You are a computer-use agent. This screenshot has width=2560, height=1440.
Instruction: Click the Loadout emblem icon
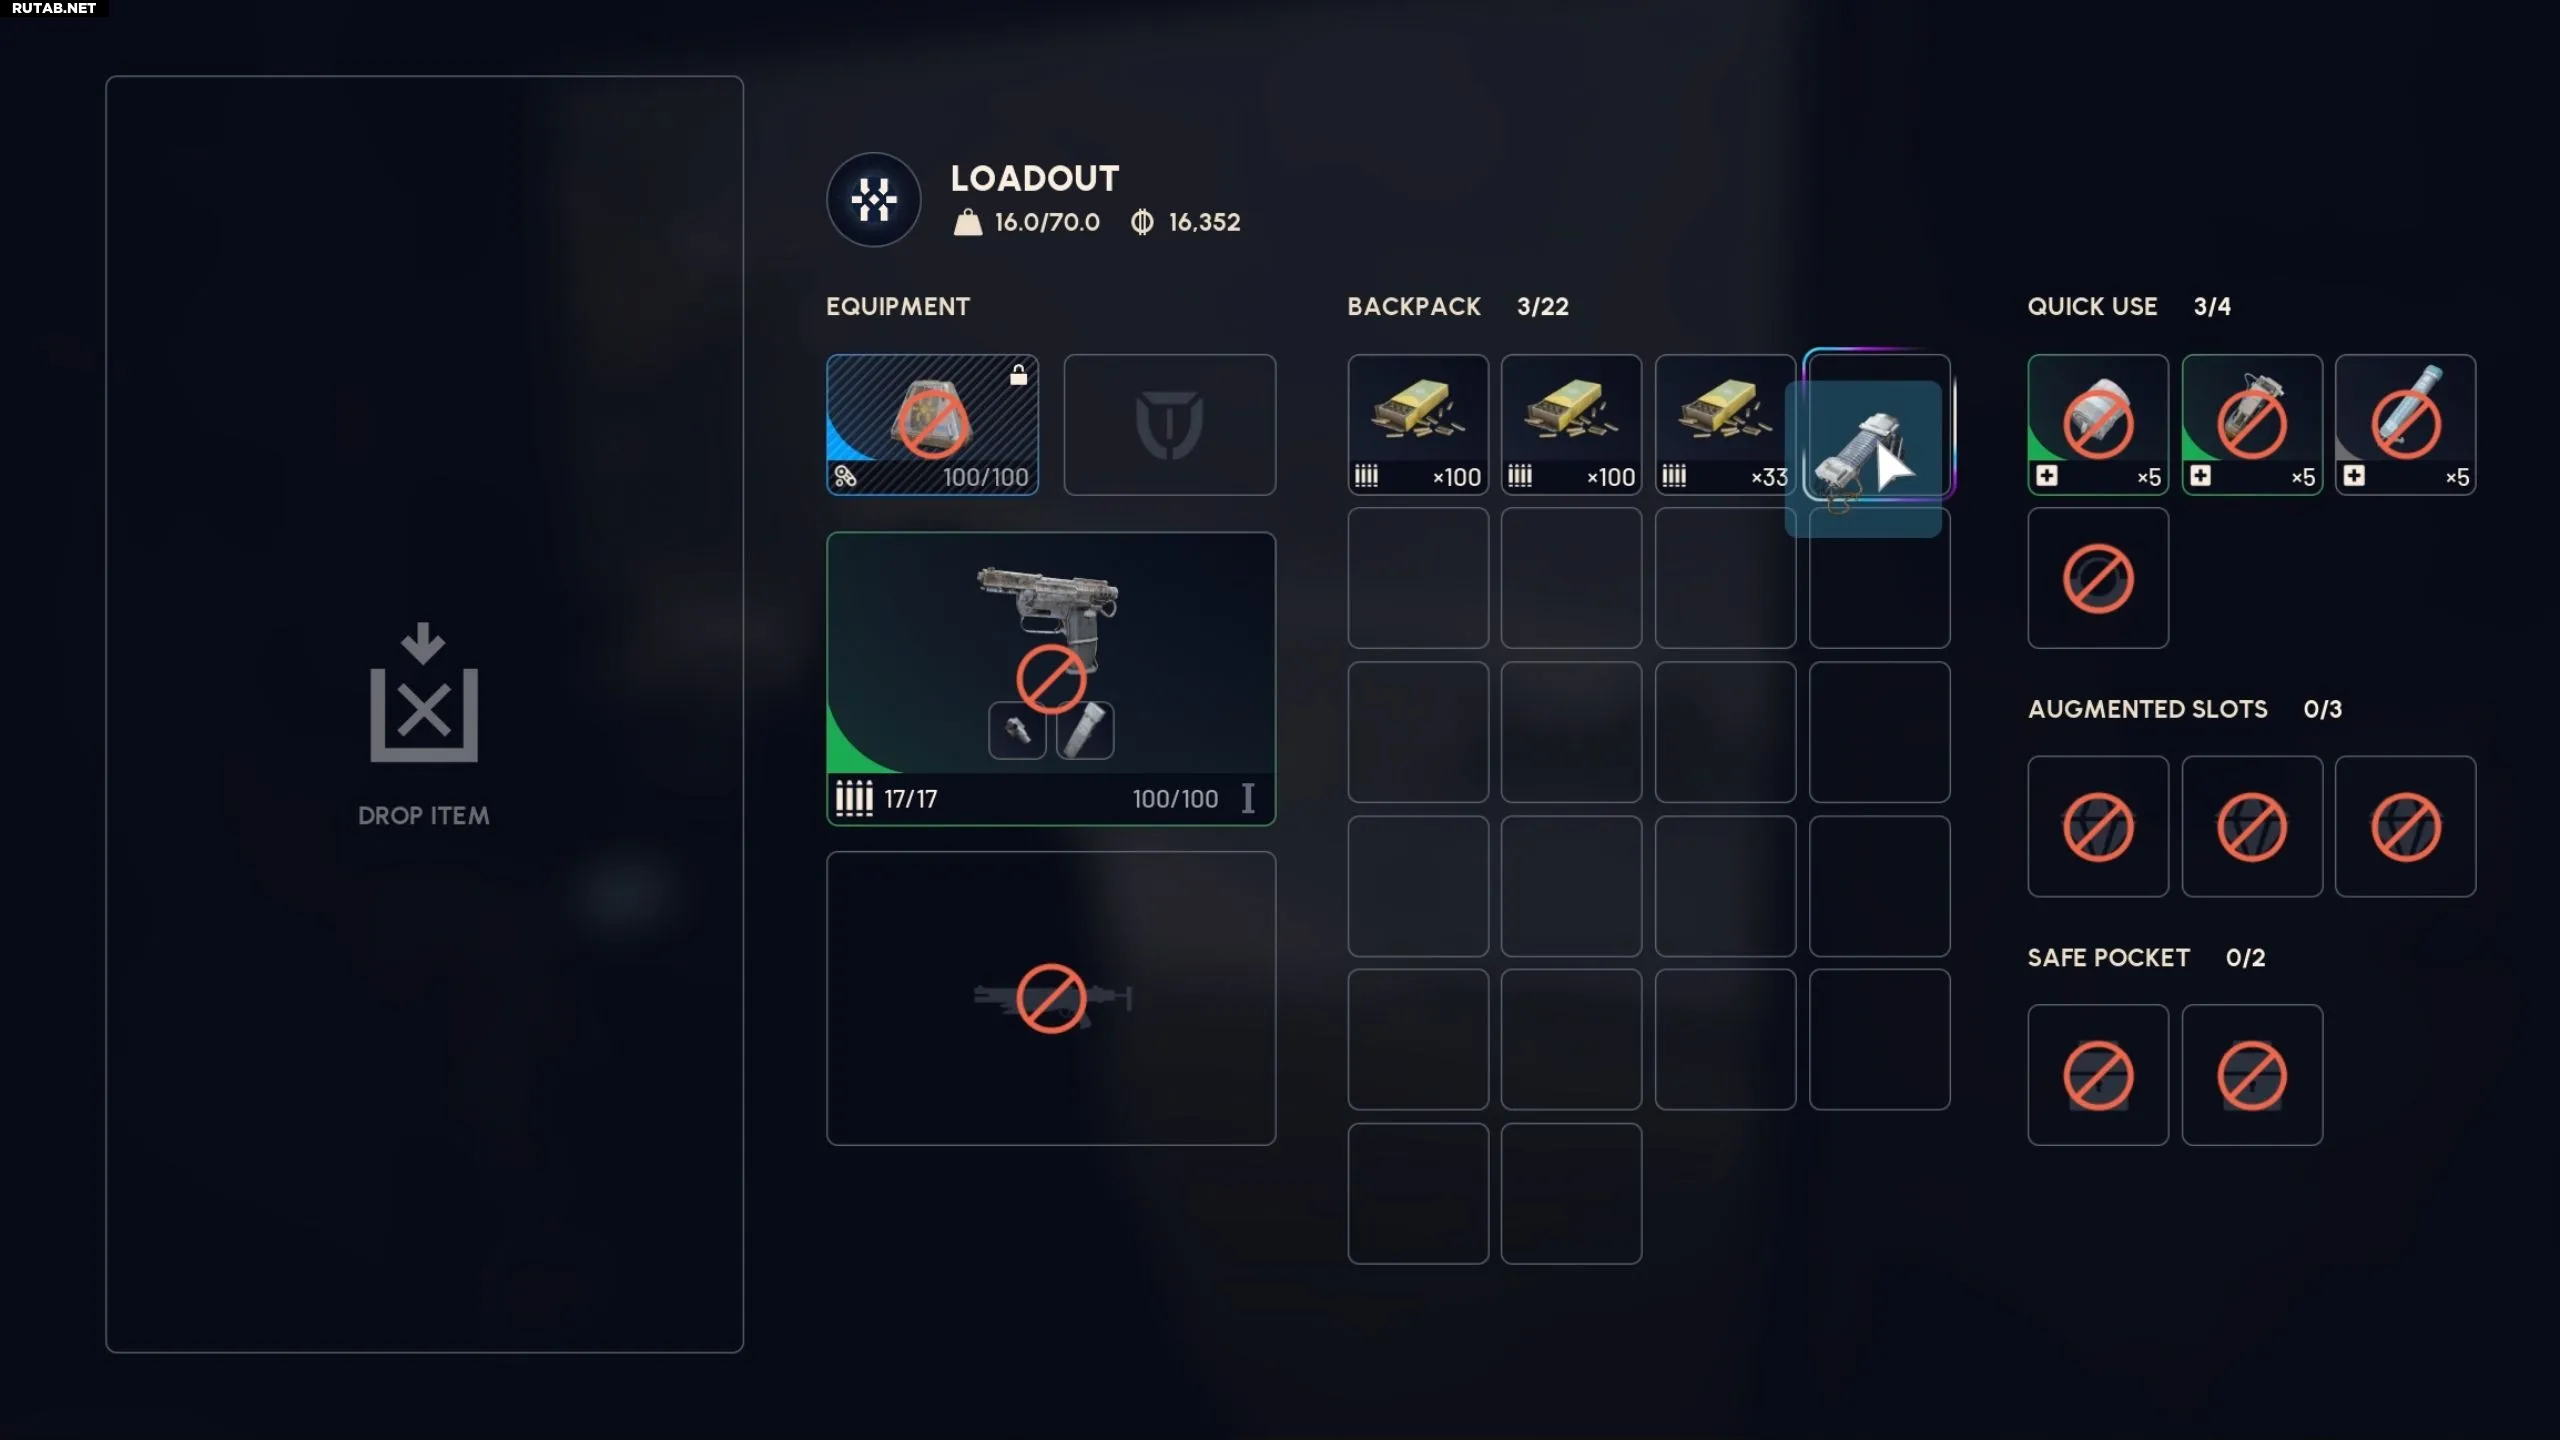[x=874, y=200]
